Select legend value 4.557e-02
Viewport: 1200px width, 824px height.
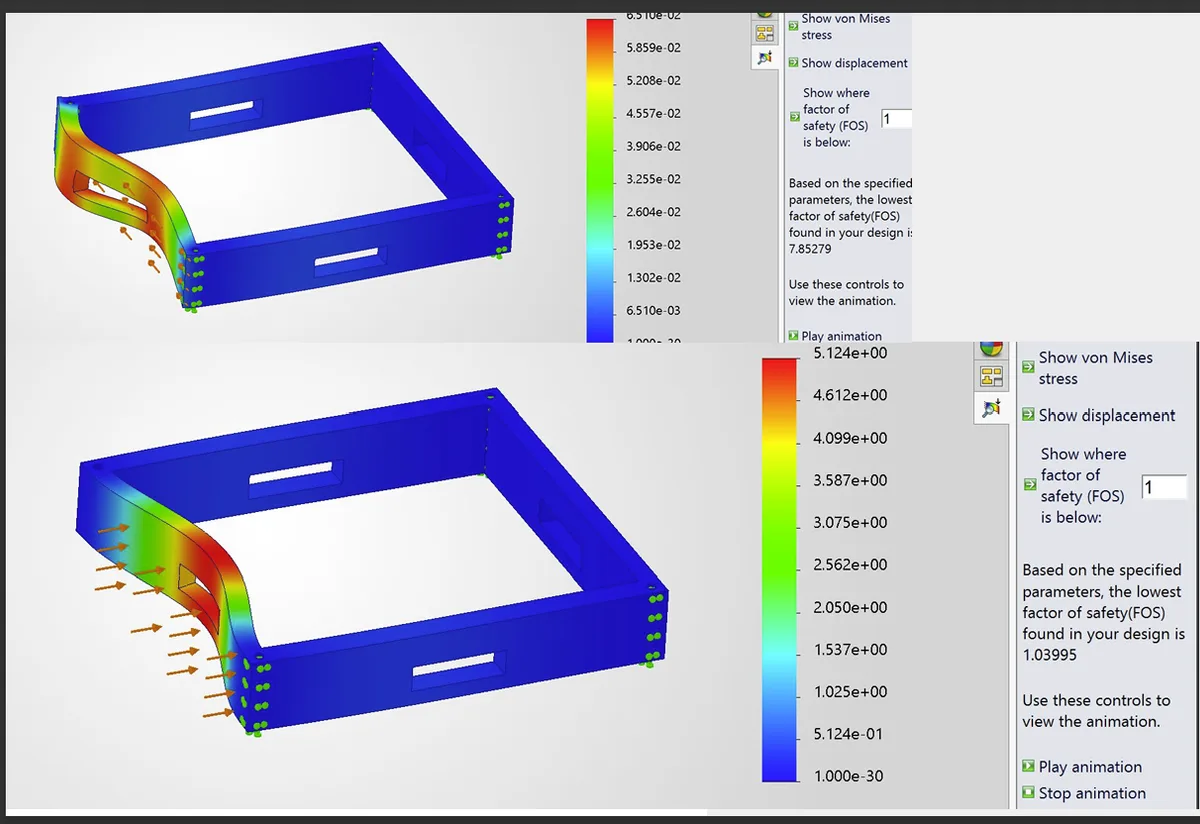pyautogui.click(x=653, y=113)
